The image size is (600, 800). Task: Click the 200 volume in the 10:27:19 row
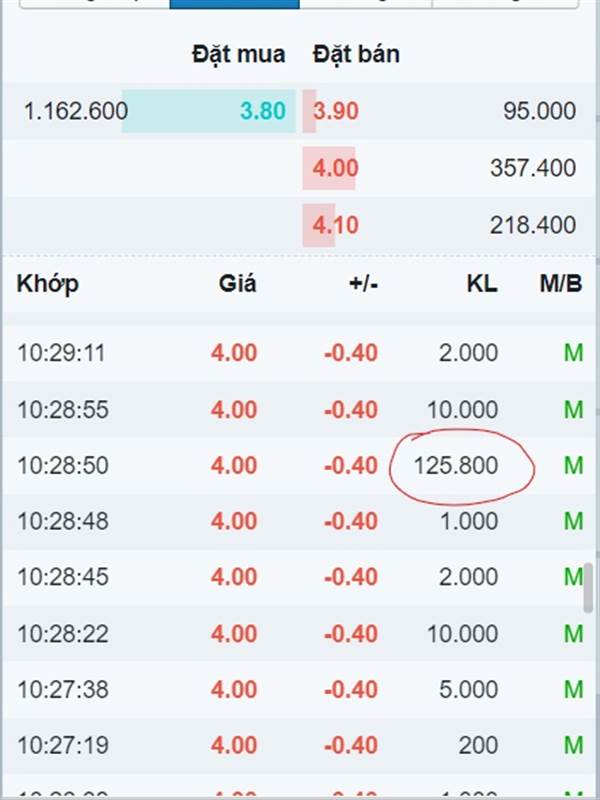tap(478, 745)
